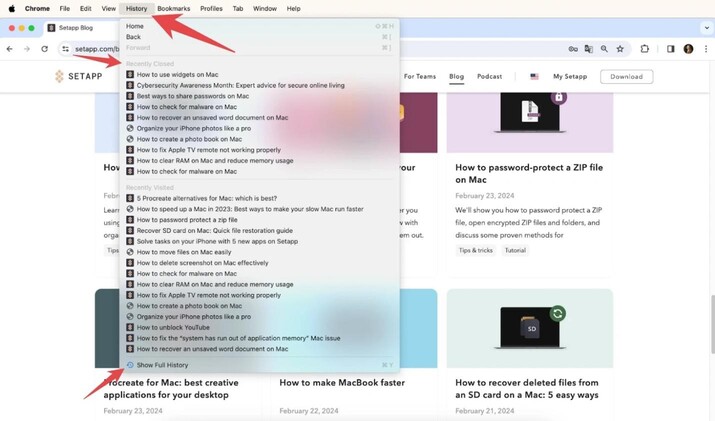Click the page vertical scrollbar

pyautogui.click(x=712, y=324)
